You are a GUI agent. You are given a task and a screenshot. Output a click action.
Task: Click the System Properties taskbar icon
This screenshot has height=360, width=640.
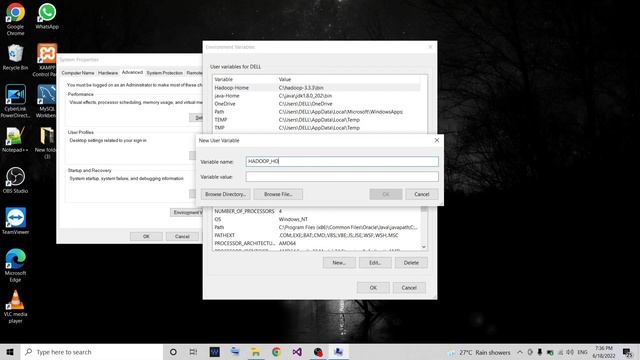point(338,352)
